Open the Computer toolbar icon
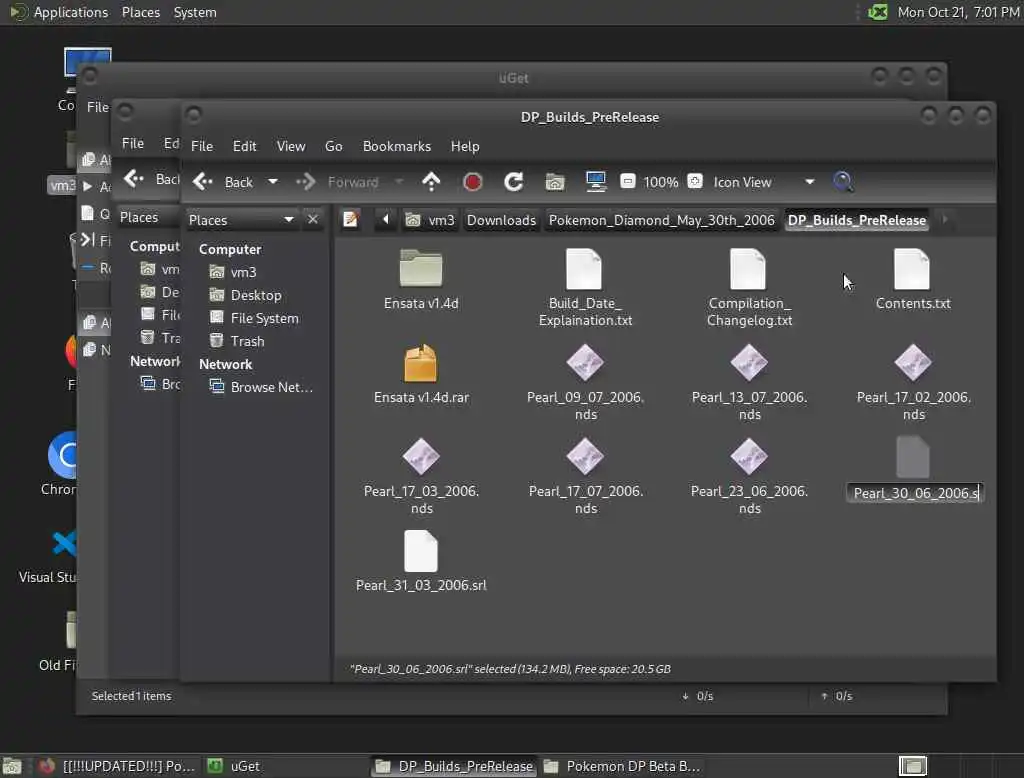 (596, 182)
